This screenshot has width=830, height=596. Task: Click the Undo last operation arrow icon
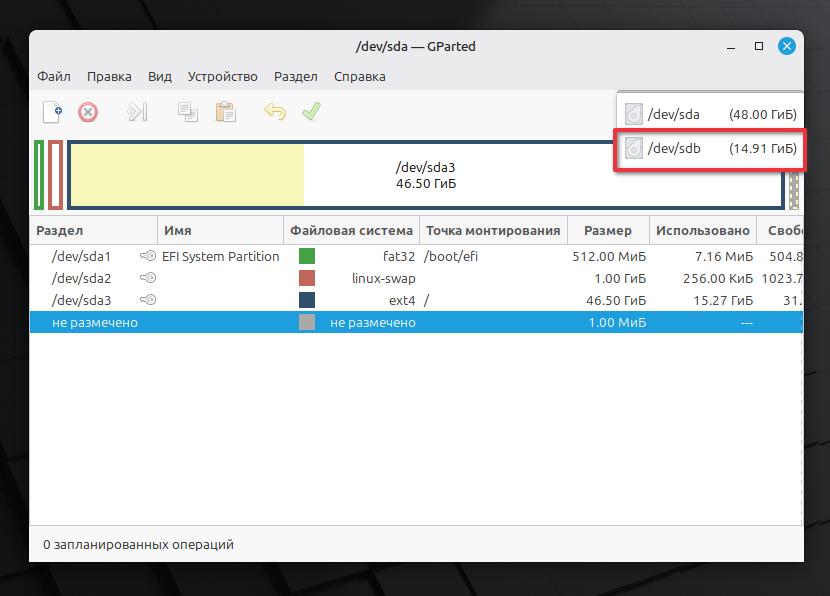point(275,112)
